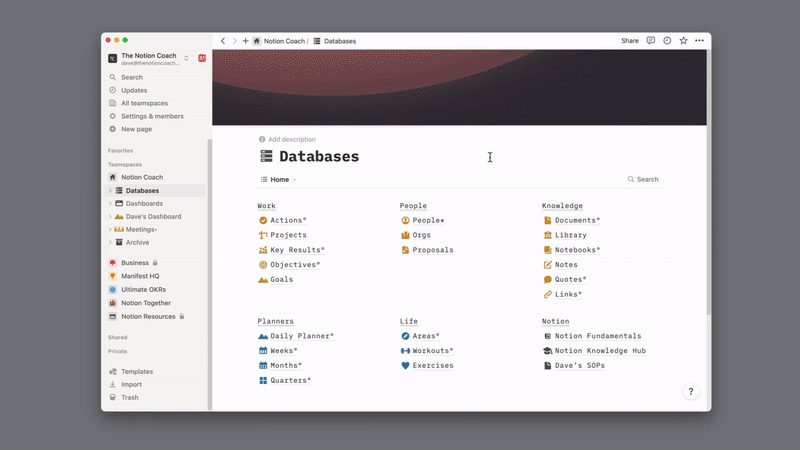
Task: Open the Notebooks database link
Action: (578, 250)
